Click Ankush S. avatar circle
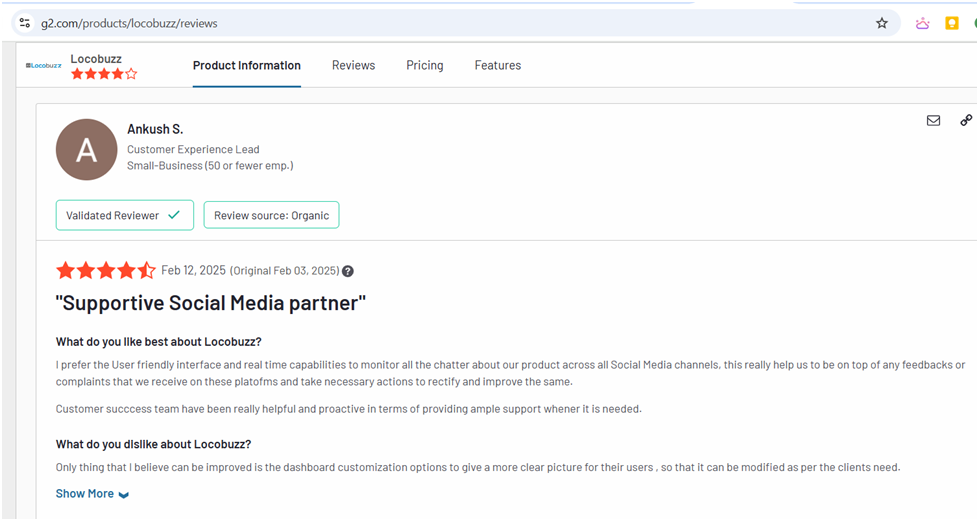 (x=87, y=150)
